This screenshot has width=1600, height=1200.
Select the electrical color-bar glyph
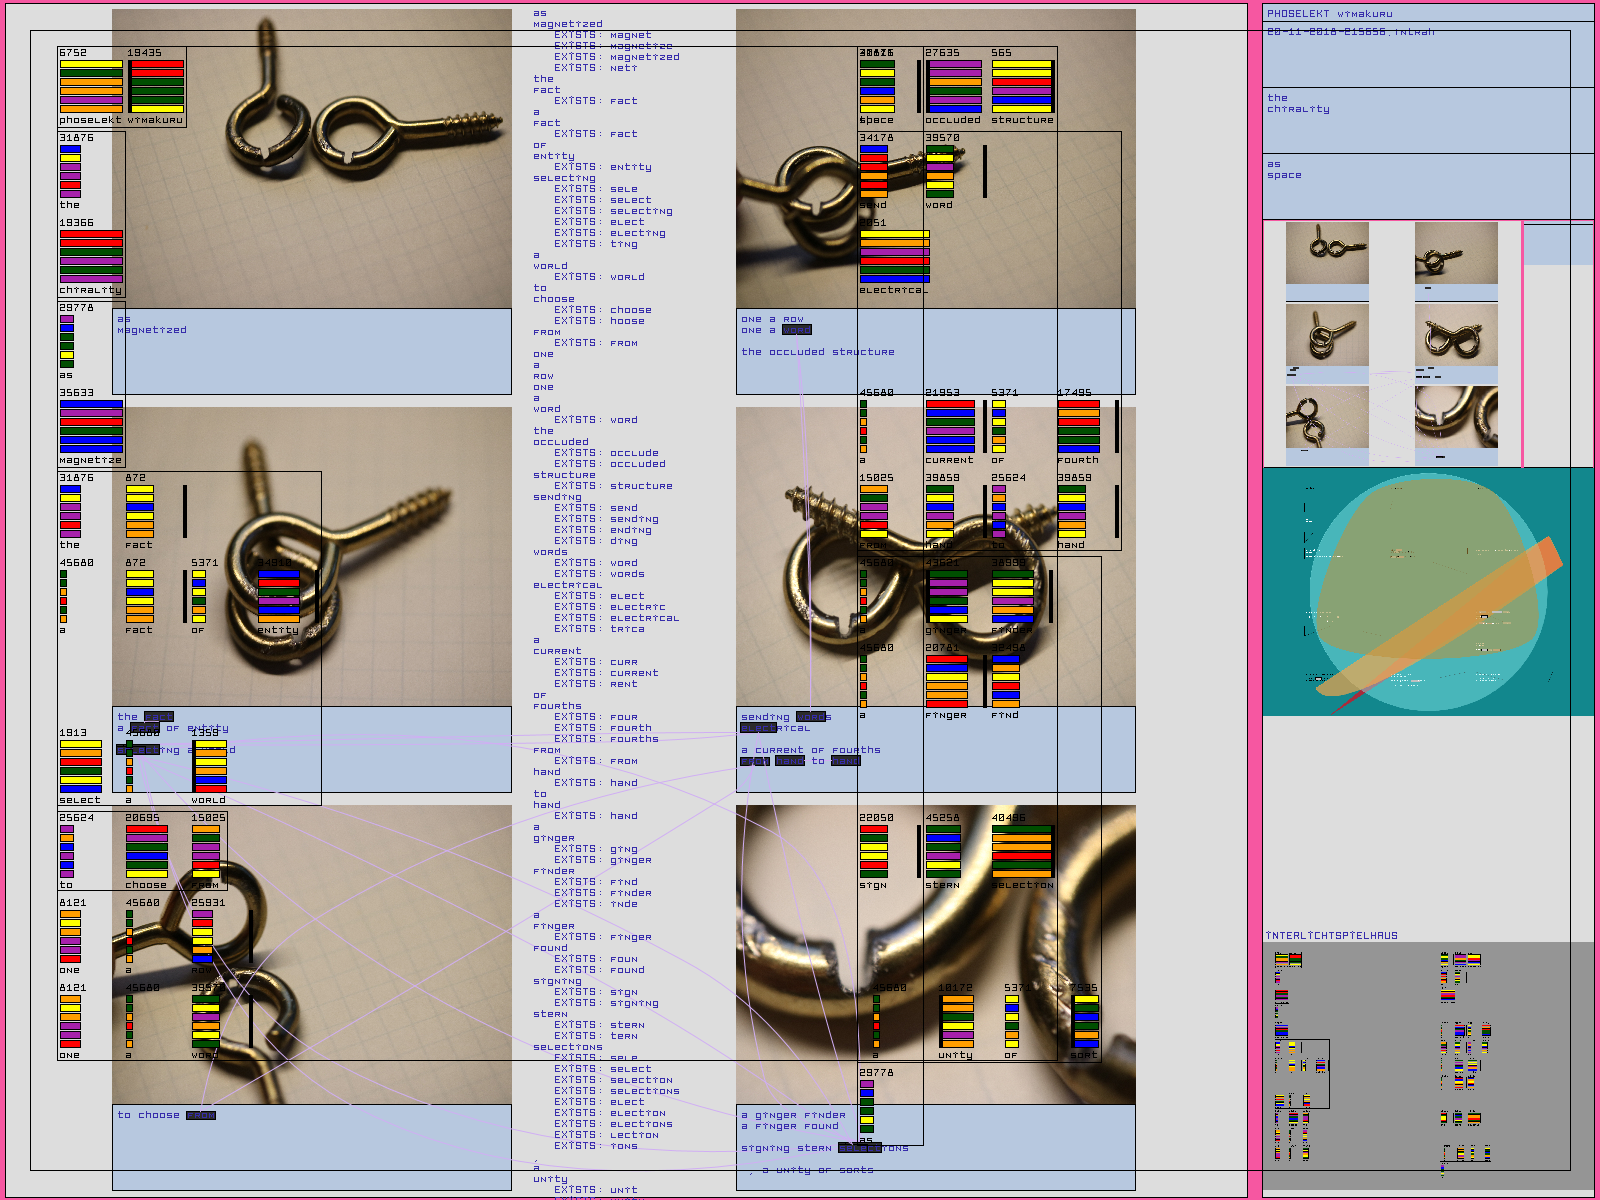895,256
